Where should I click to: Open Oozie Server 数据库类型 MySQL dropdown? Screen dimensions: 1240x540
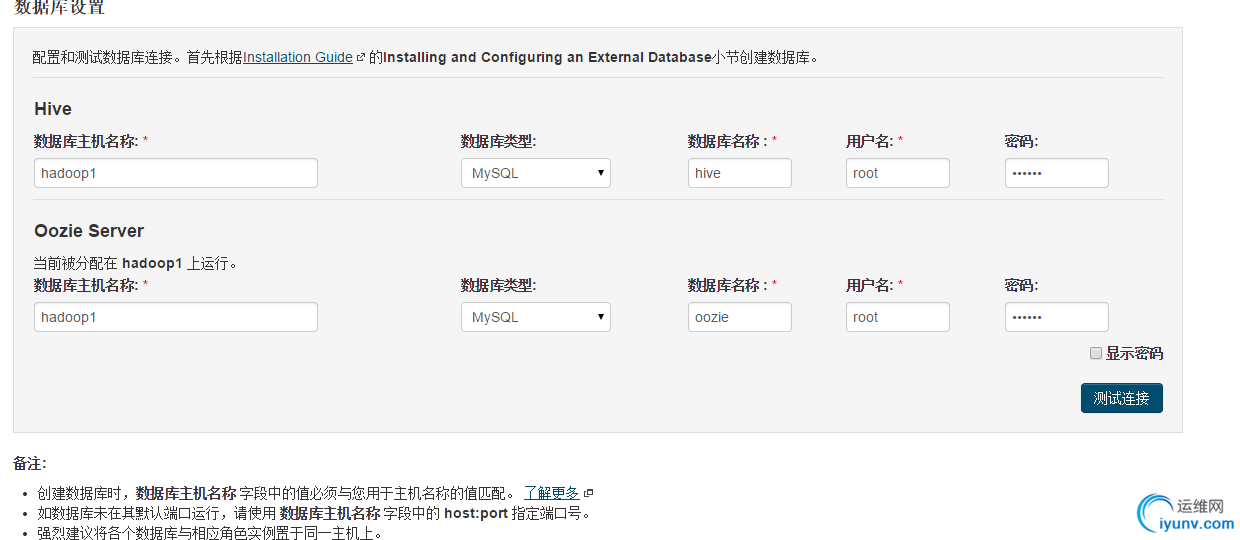[536, 317]
